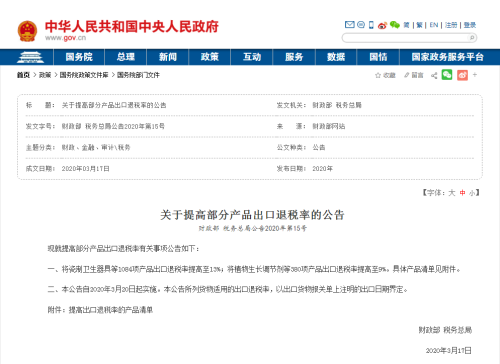Click the site search input field
This screenshot has height=364, width=500.
point(405,38)
